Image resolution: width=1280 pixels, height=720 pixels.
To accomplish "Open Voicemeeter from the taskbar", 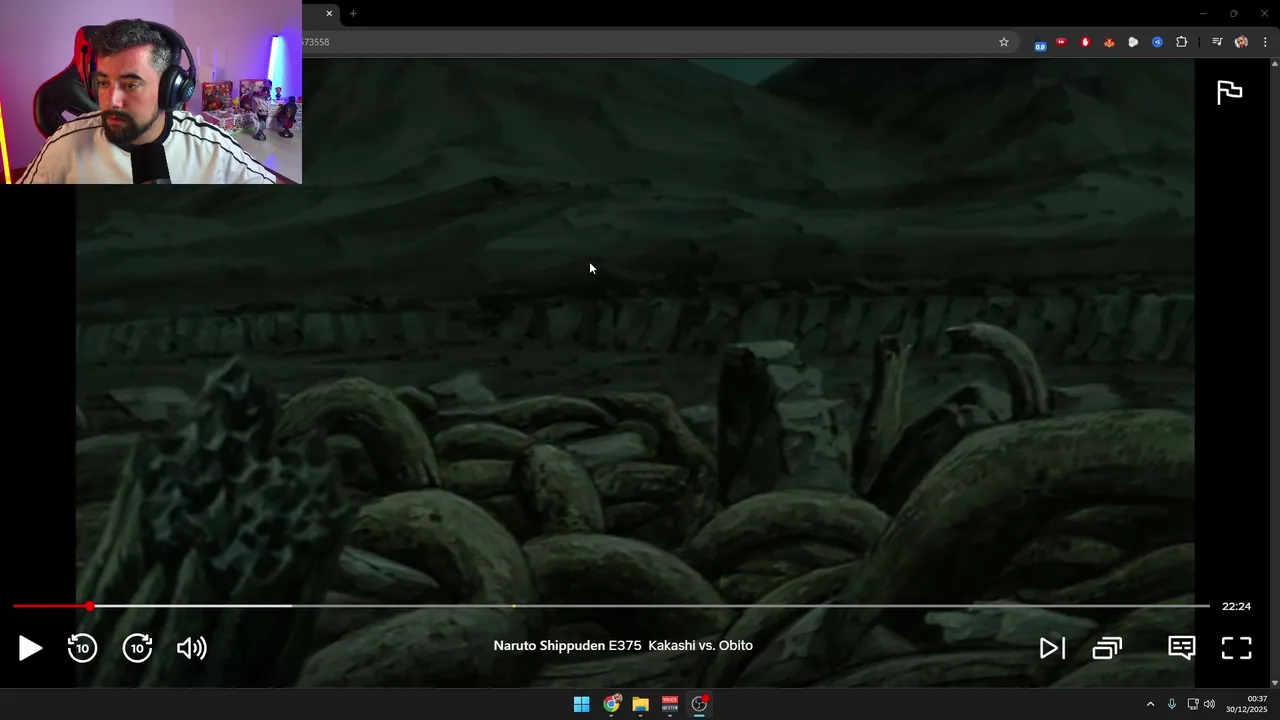I will click(x=670, y=704).
